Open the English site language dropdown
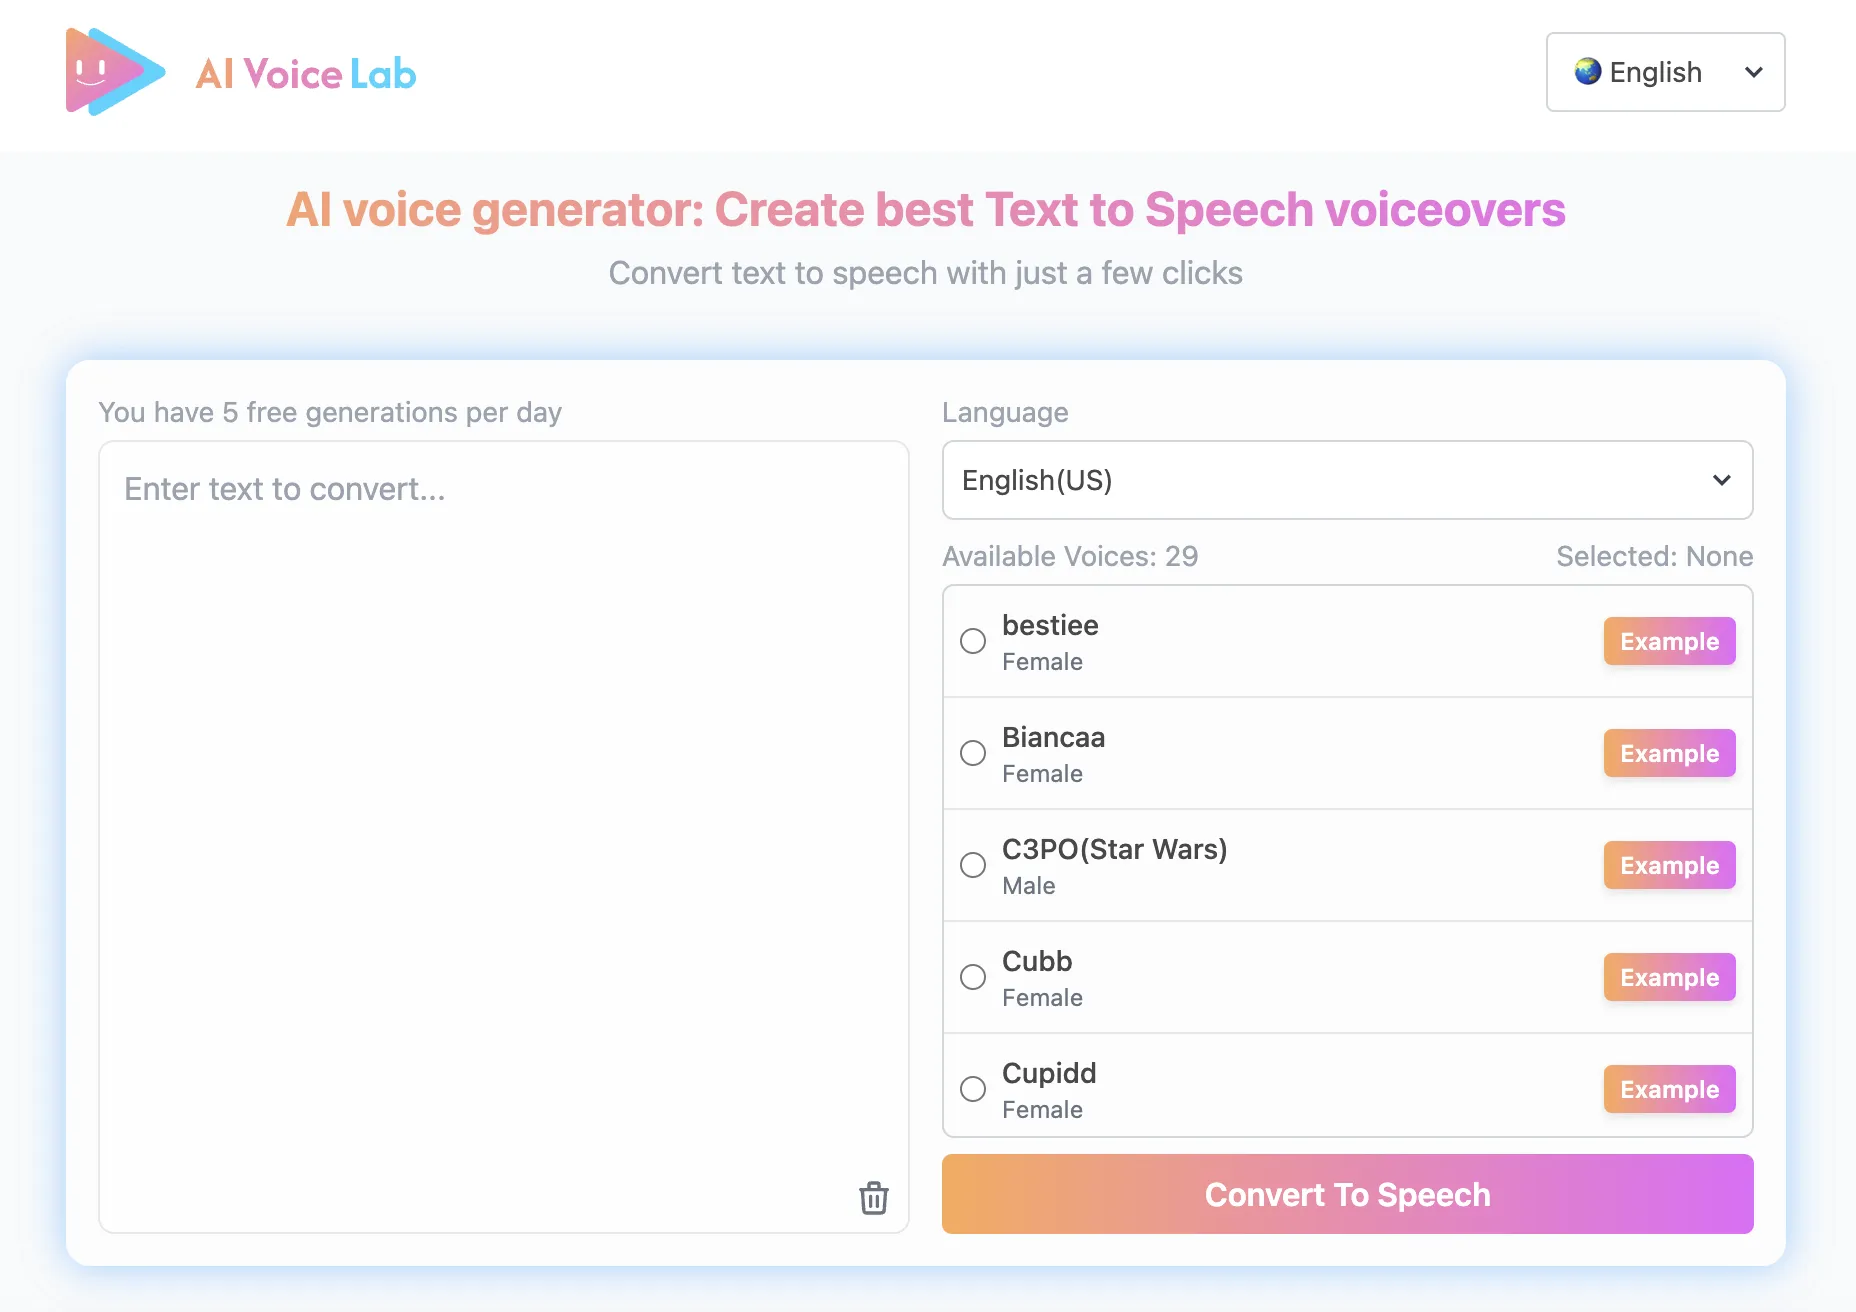1856x1312 pixels. (x=1664, y=72)
